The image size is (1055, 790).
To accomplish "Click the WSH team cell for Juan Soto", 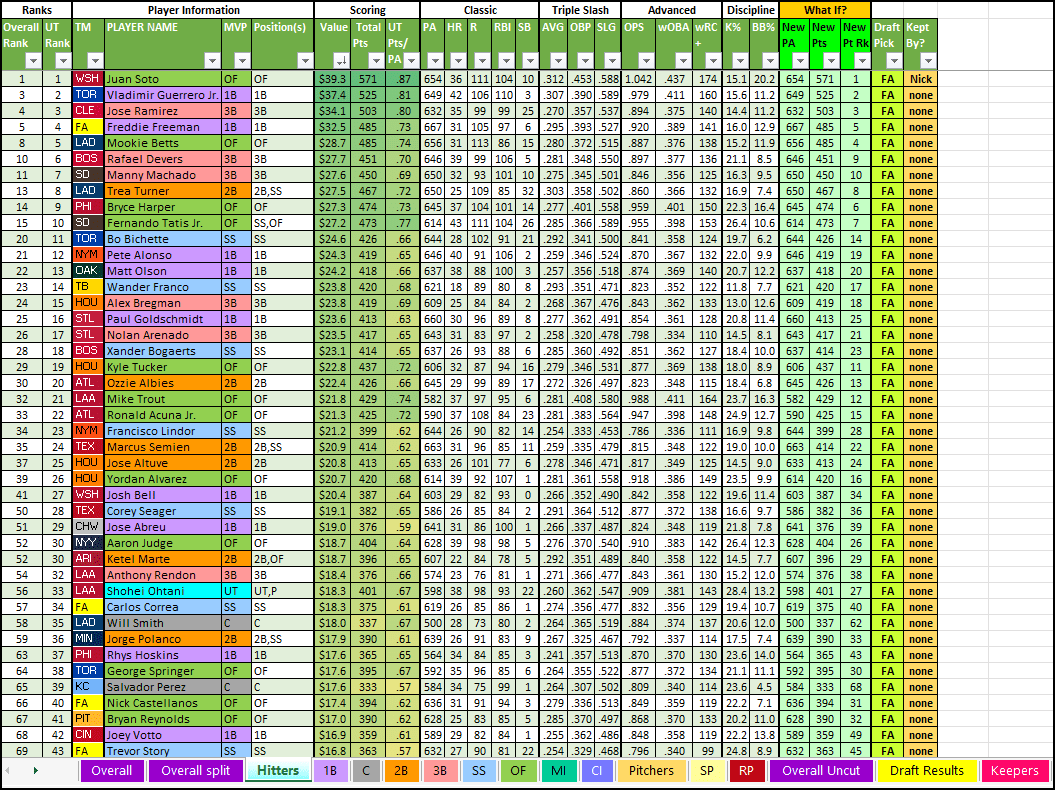I will pyautogui.click(x=88, y=79).
